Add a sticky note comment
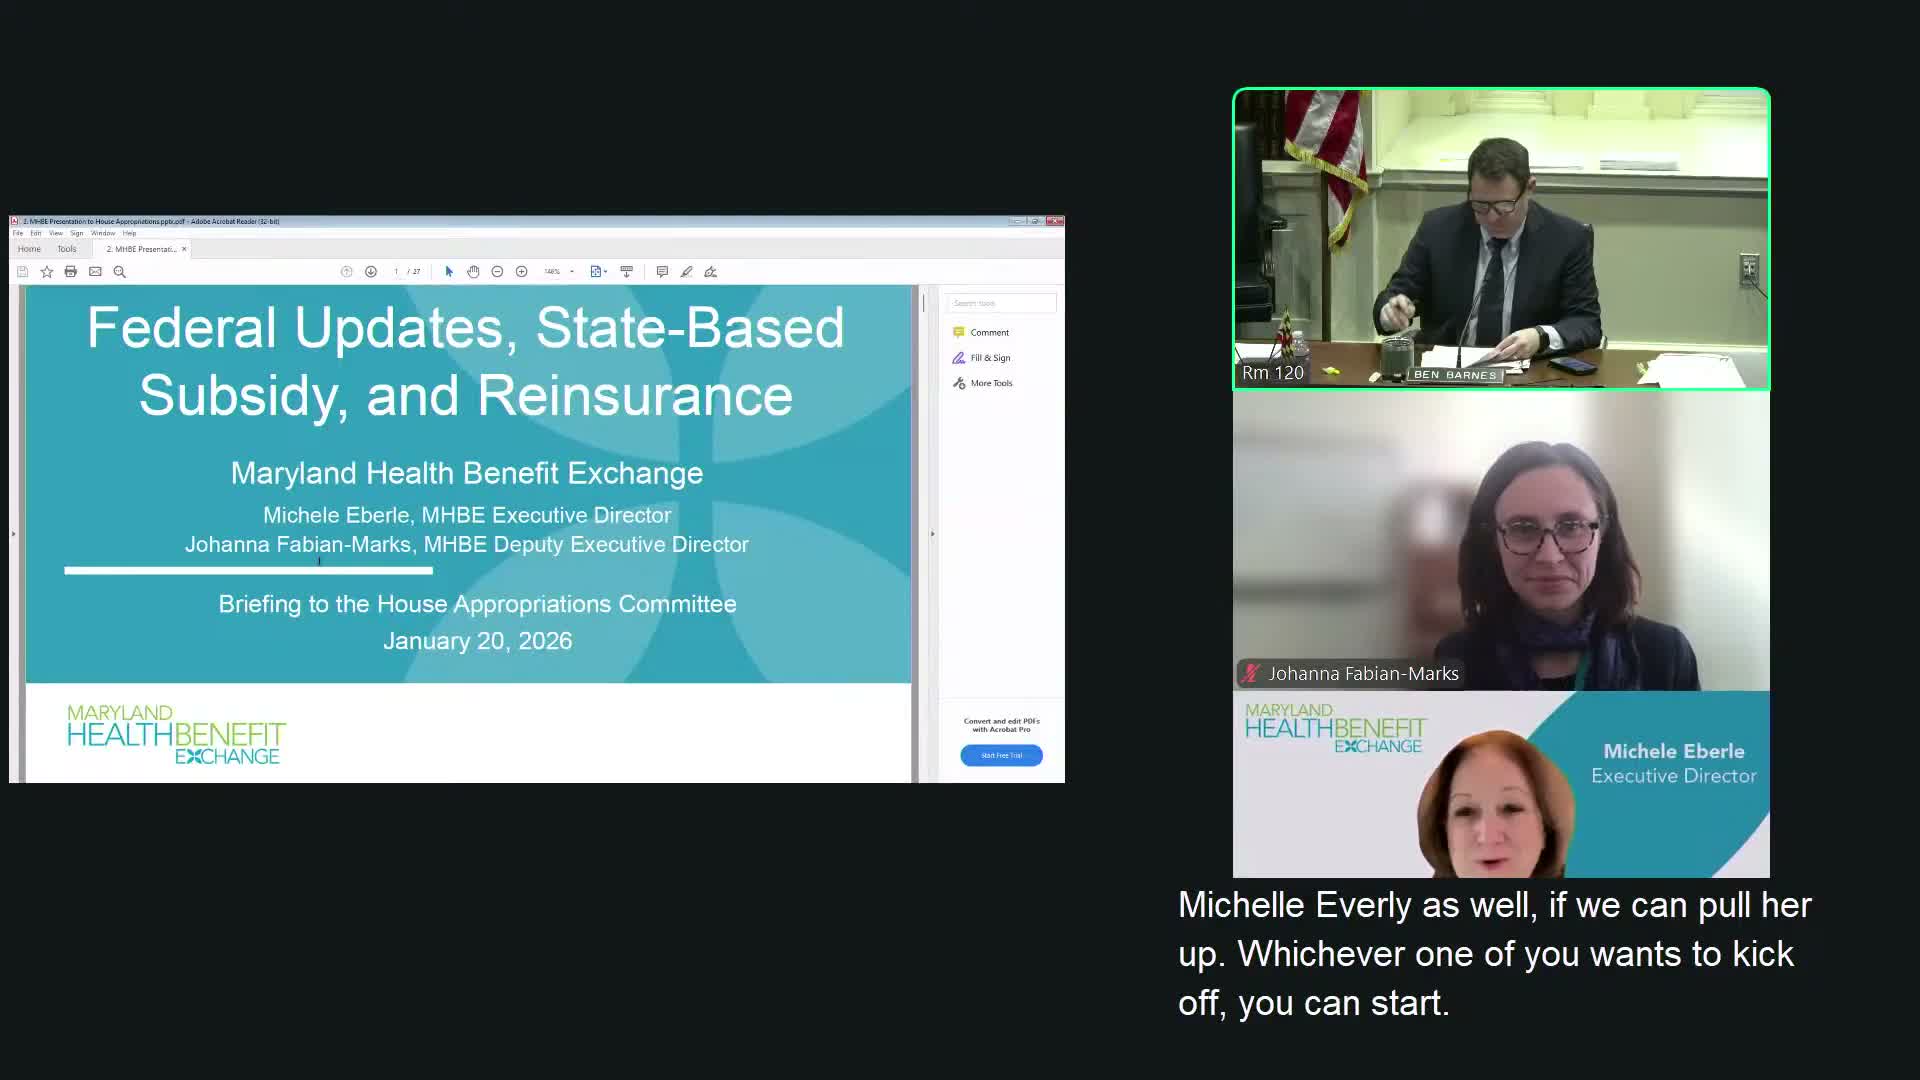The image size is (1920, 1080). click(662, 272)
